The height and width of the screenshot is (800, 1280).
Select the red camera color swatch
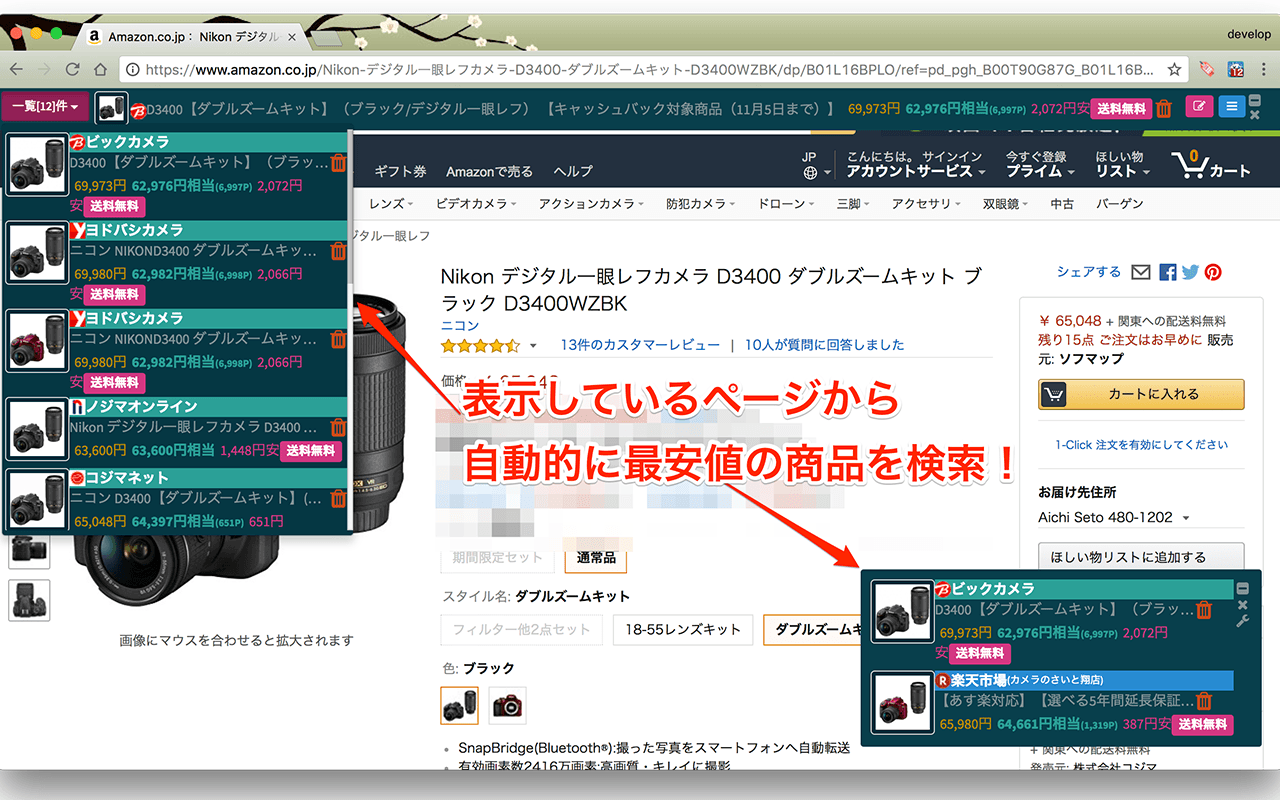pos(508,705)
